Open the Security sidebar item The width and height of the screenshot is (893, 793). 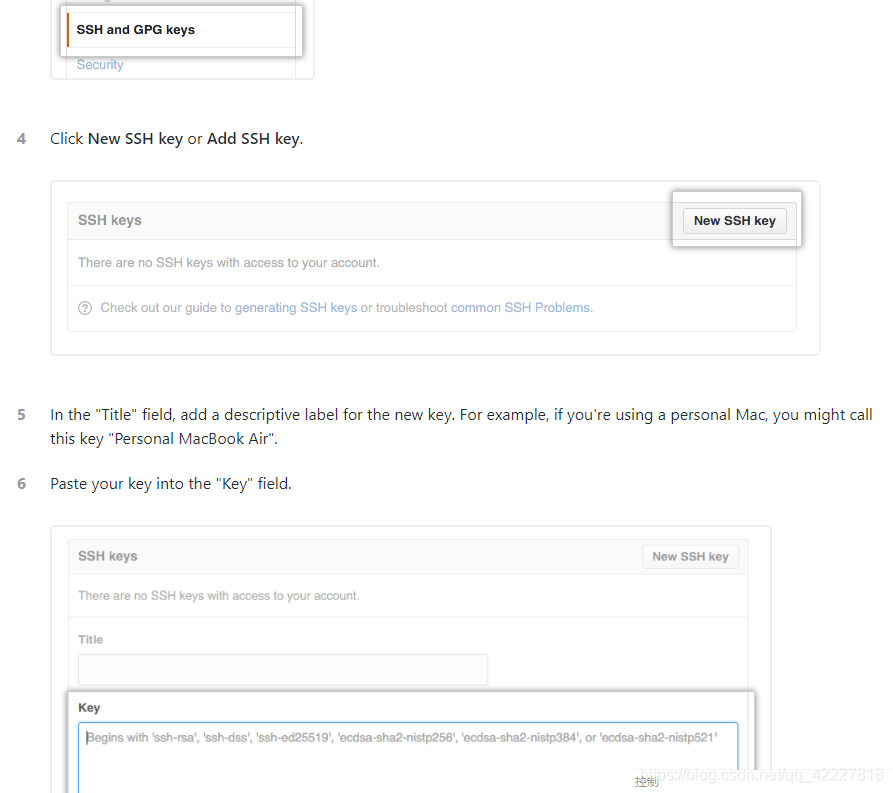pyautogui.click(x=100, y=65)
